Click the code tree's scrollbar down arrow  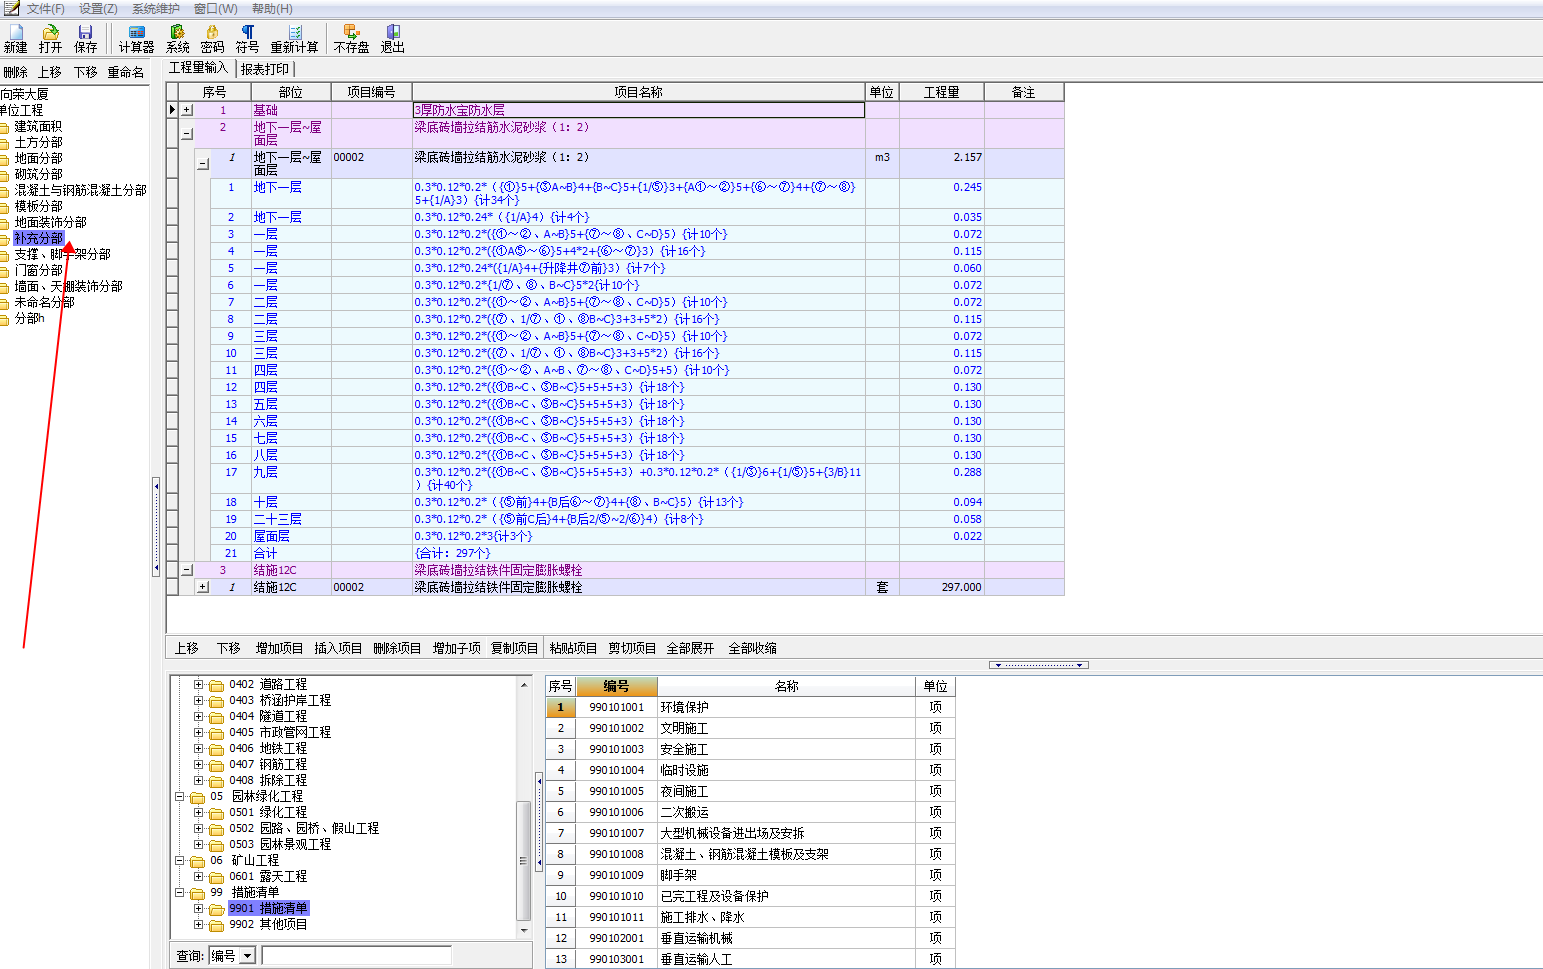click(524, 931)
